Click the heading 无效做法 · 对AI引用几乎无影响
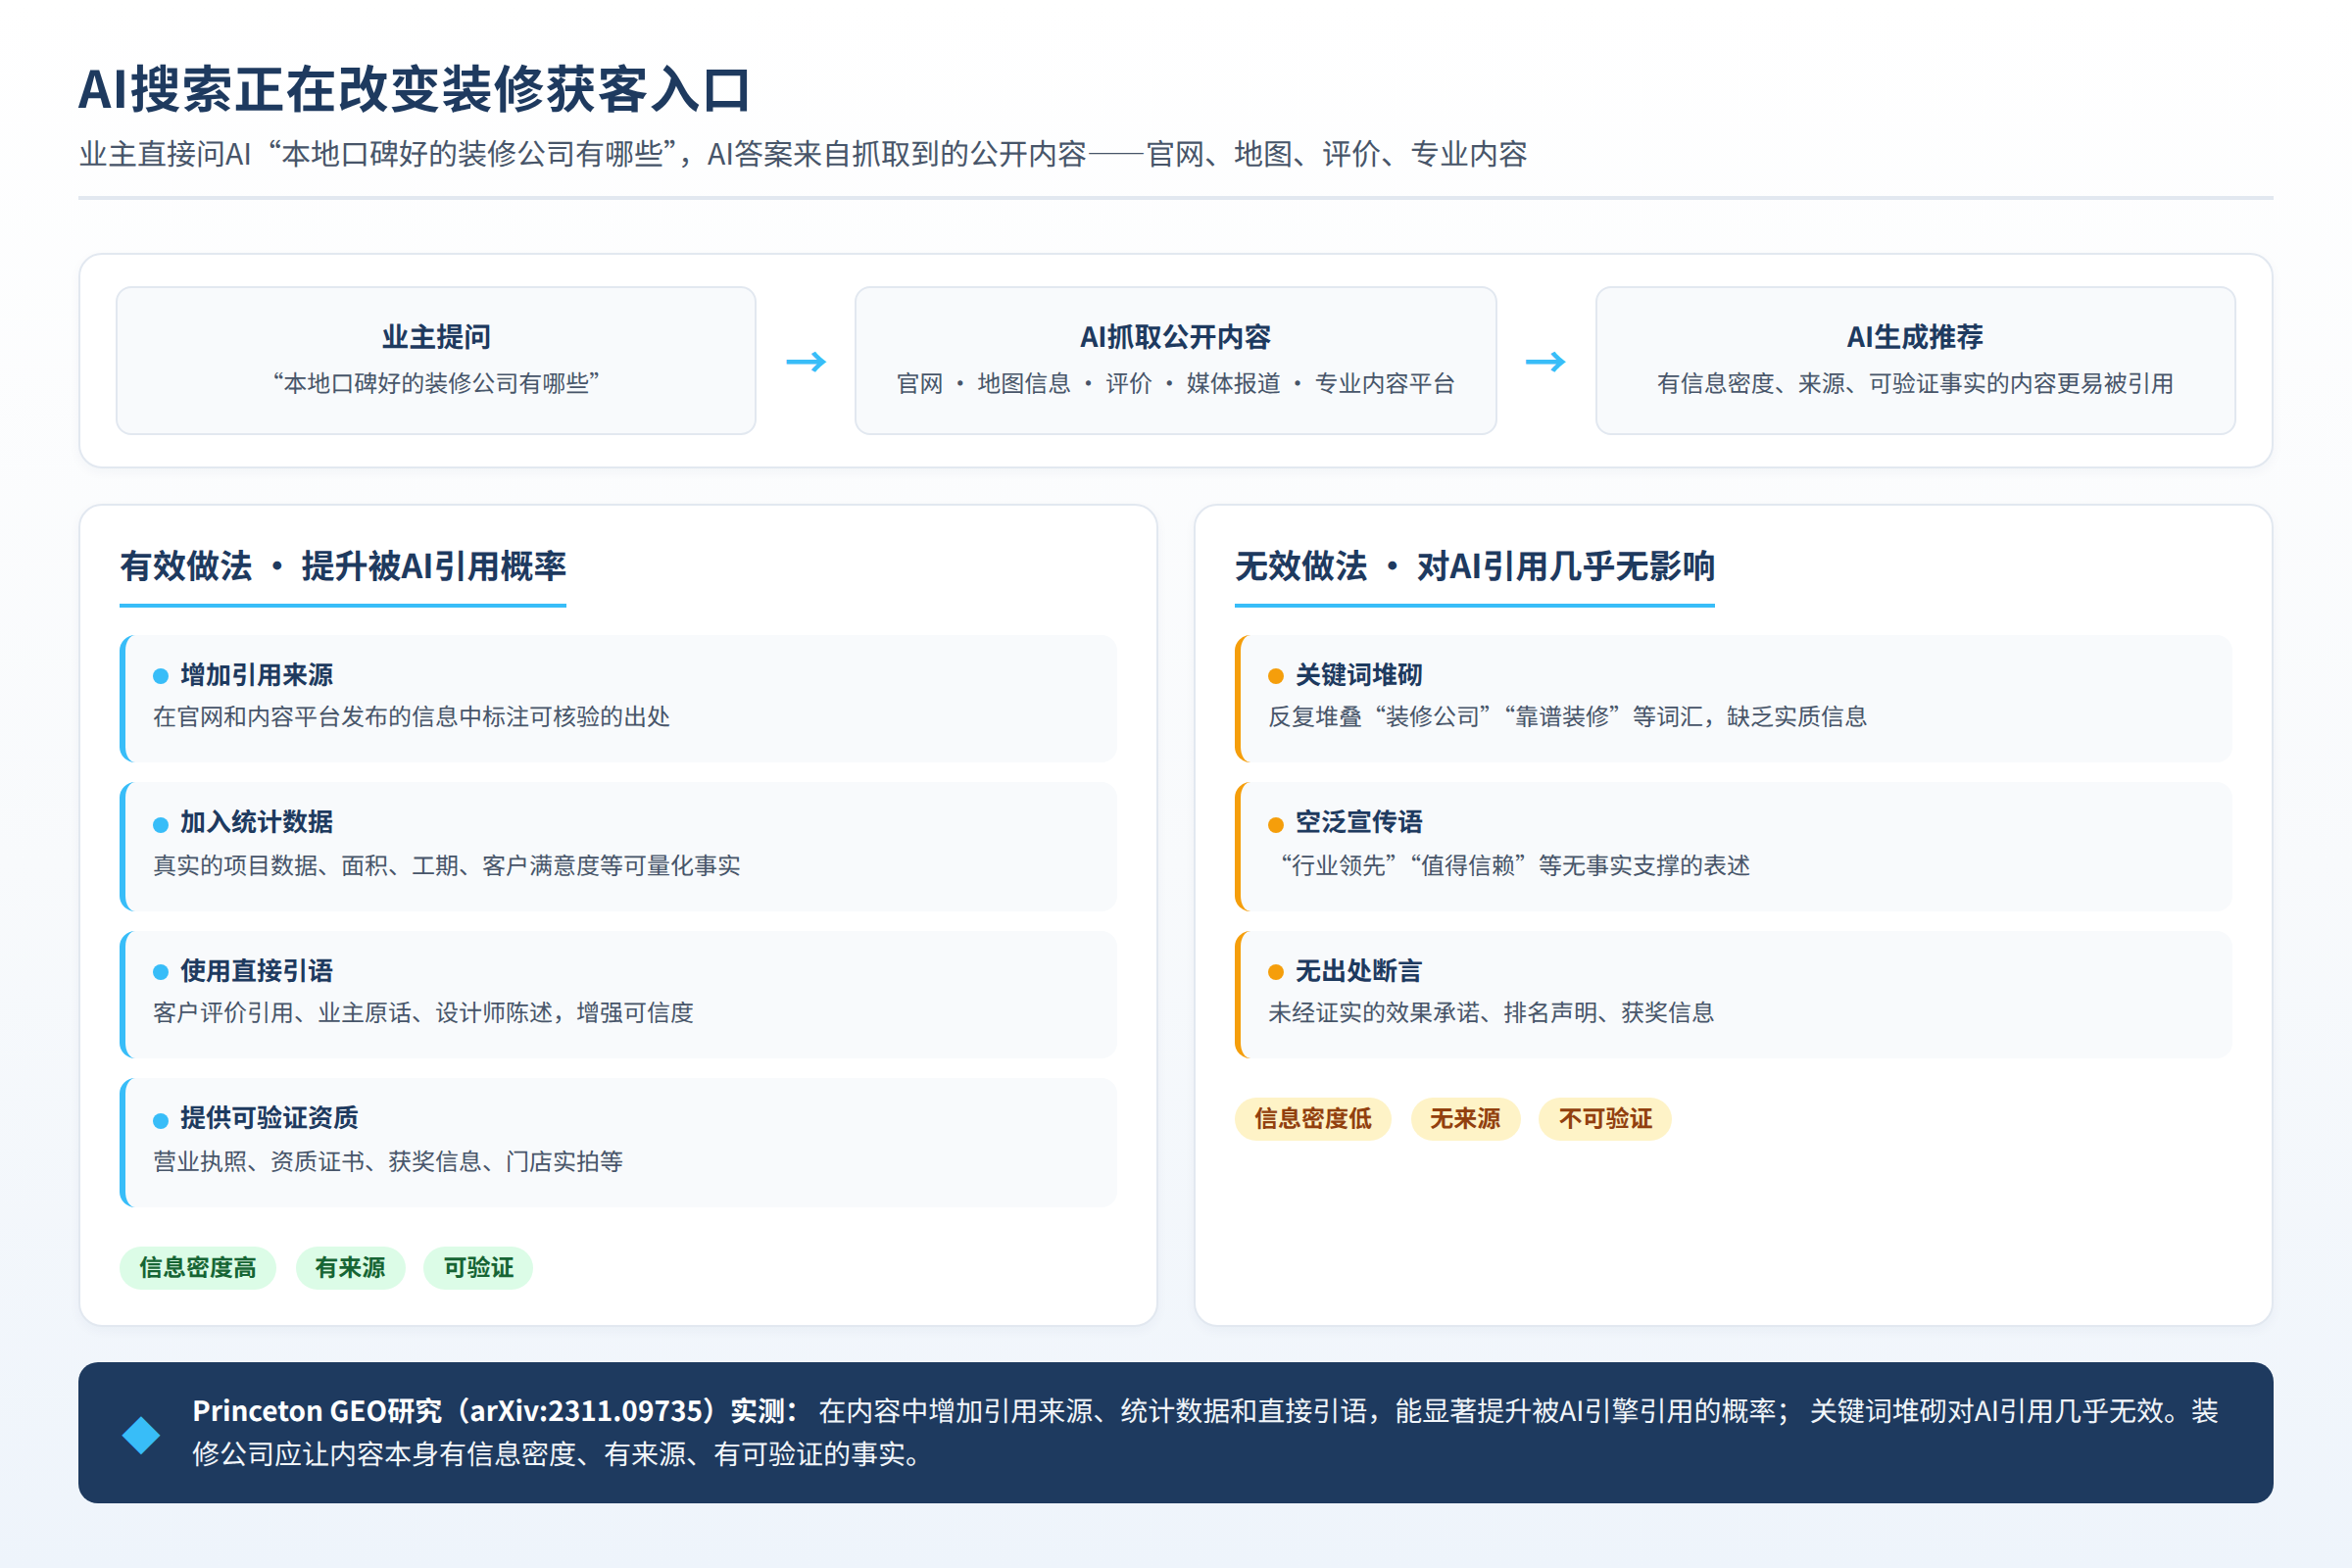Viewport: 2352px width, 1568px height. click(1475, 566)
